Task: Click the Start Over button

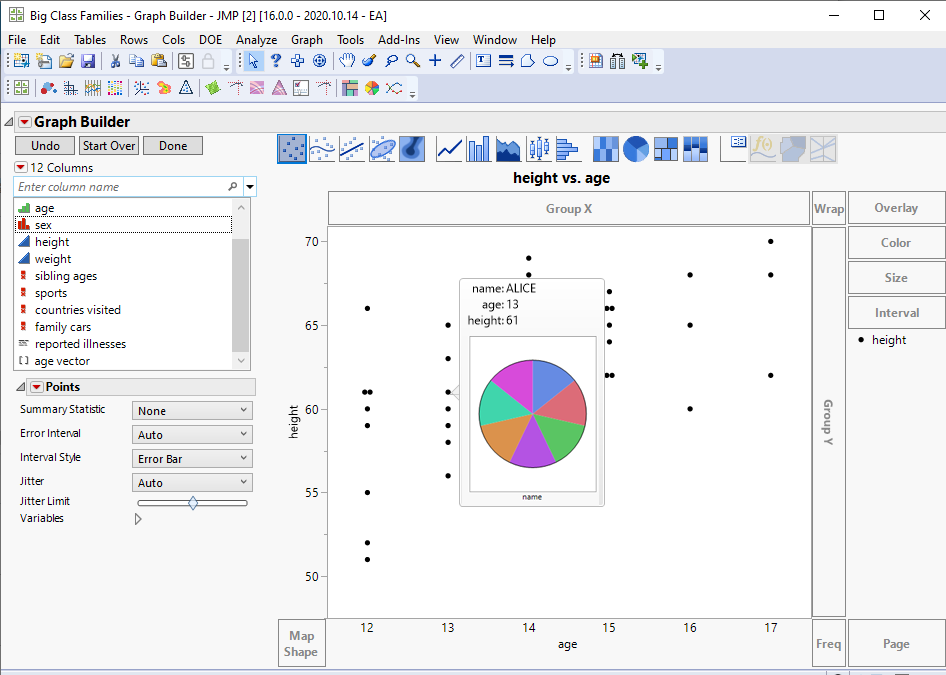Action: coord(109,146)
